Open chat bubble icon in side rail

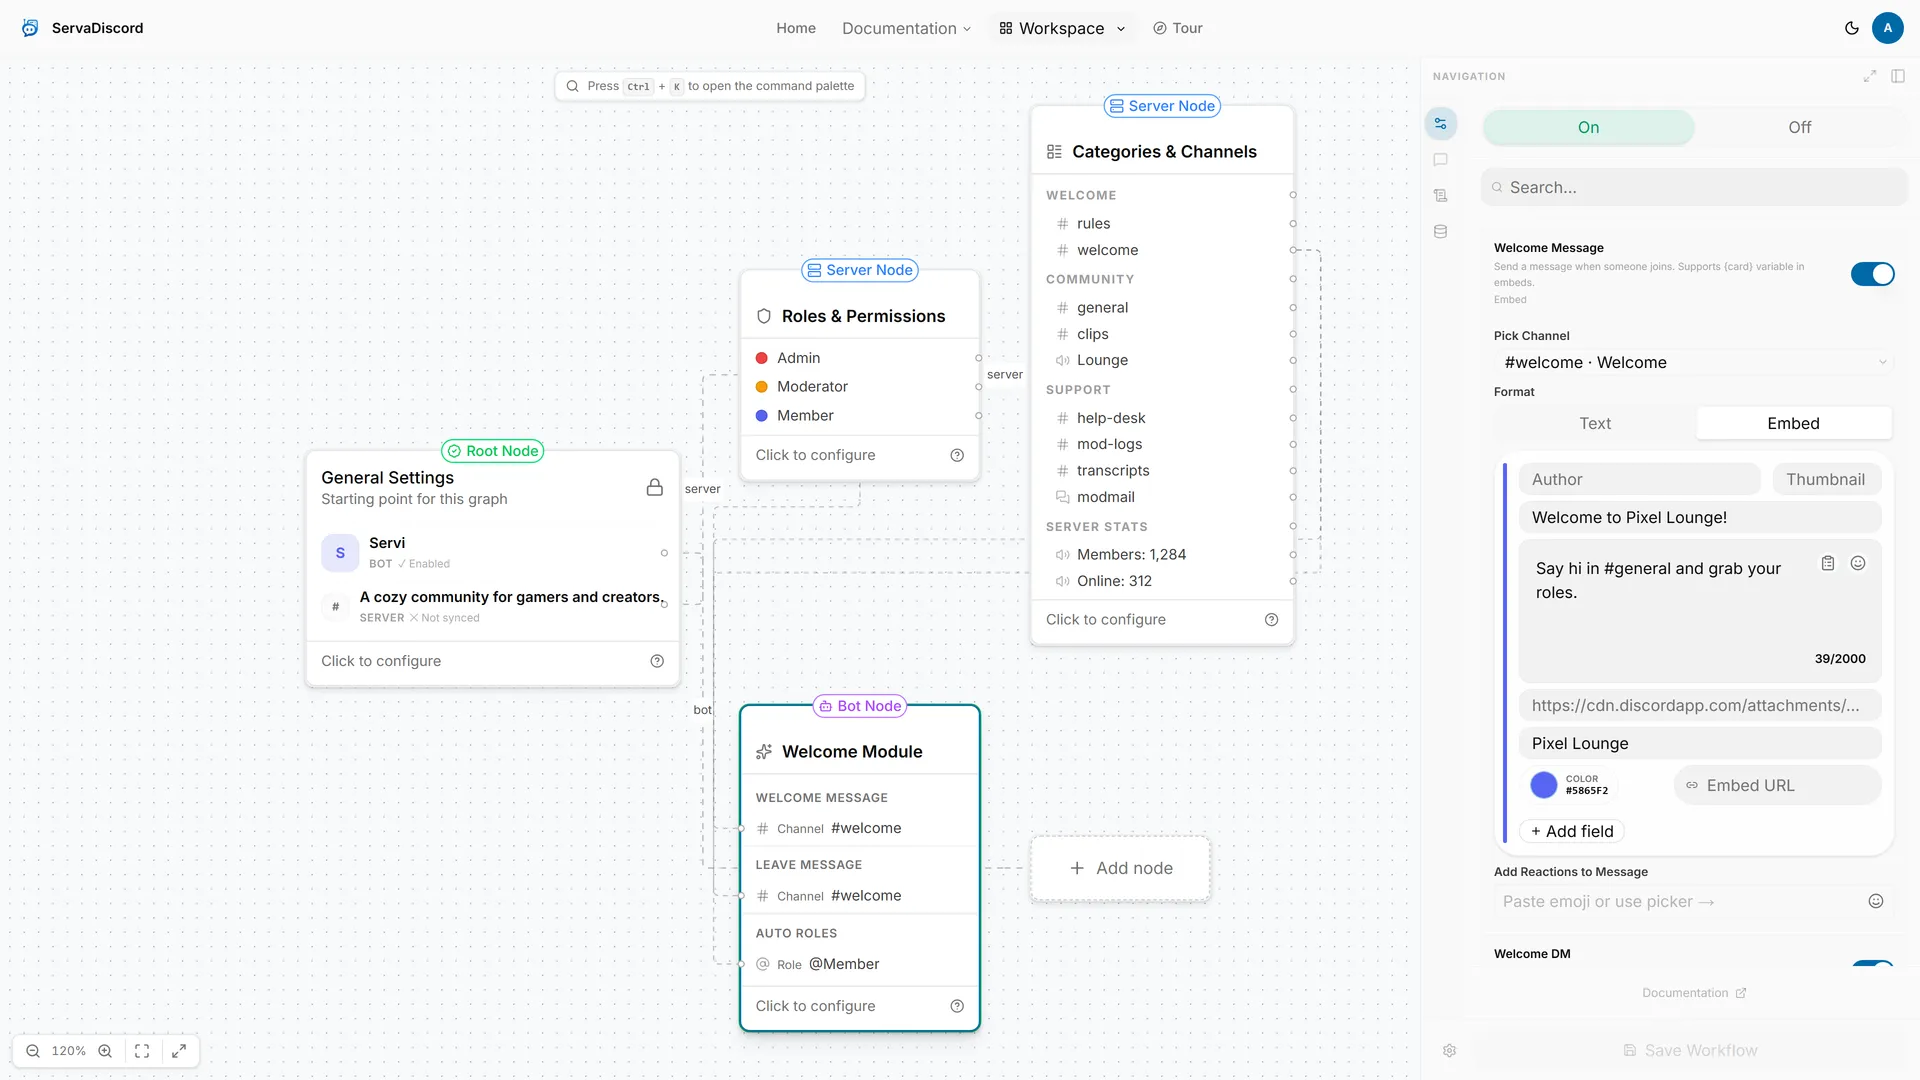[x=1440, y=160]
